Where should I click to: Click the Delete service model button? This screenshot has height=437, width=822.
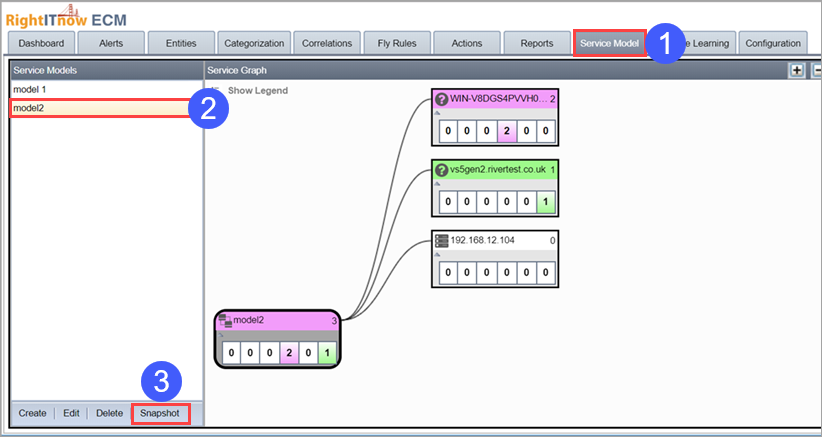click(110, 413)
